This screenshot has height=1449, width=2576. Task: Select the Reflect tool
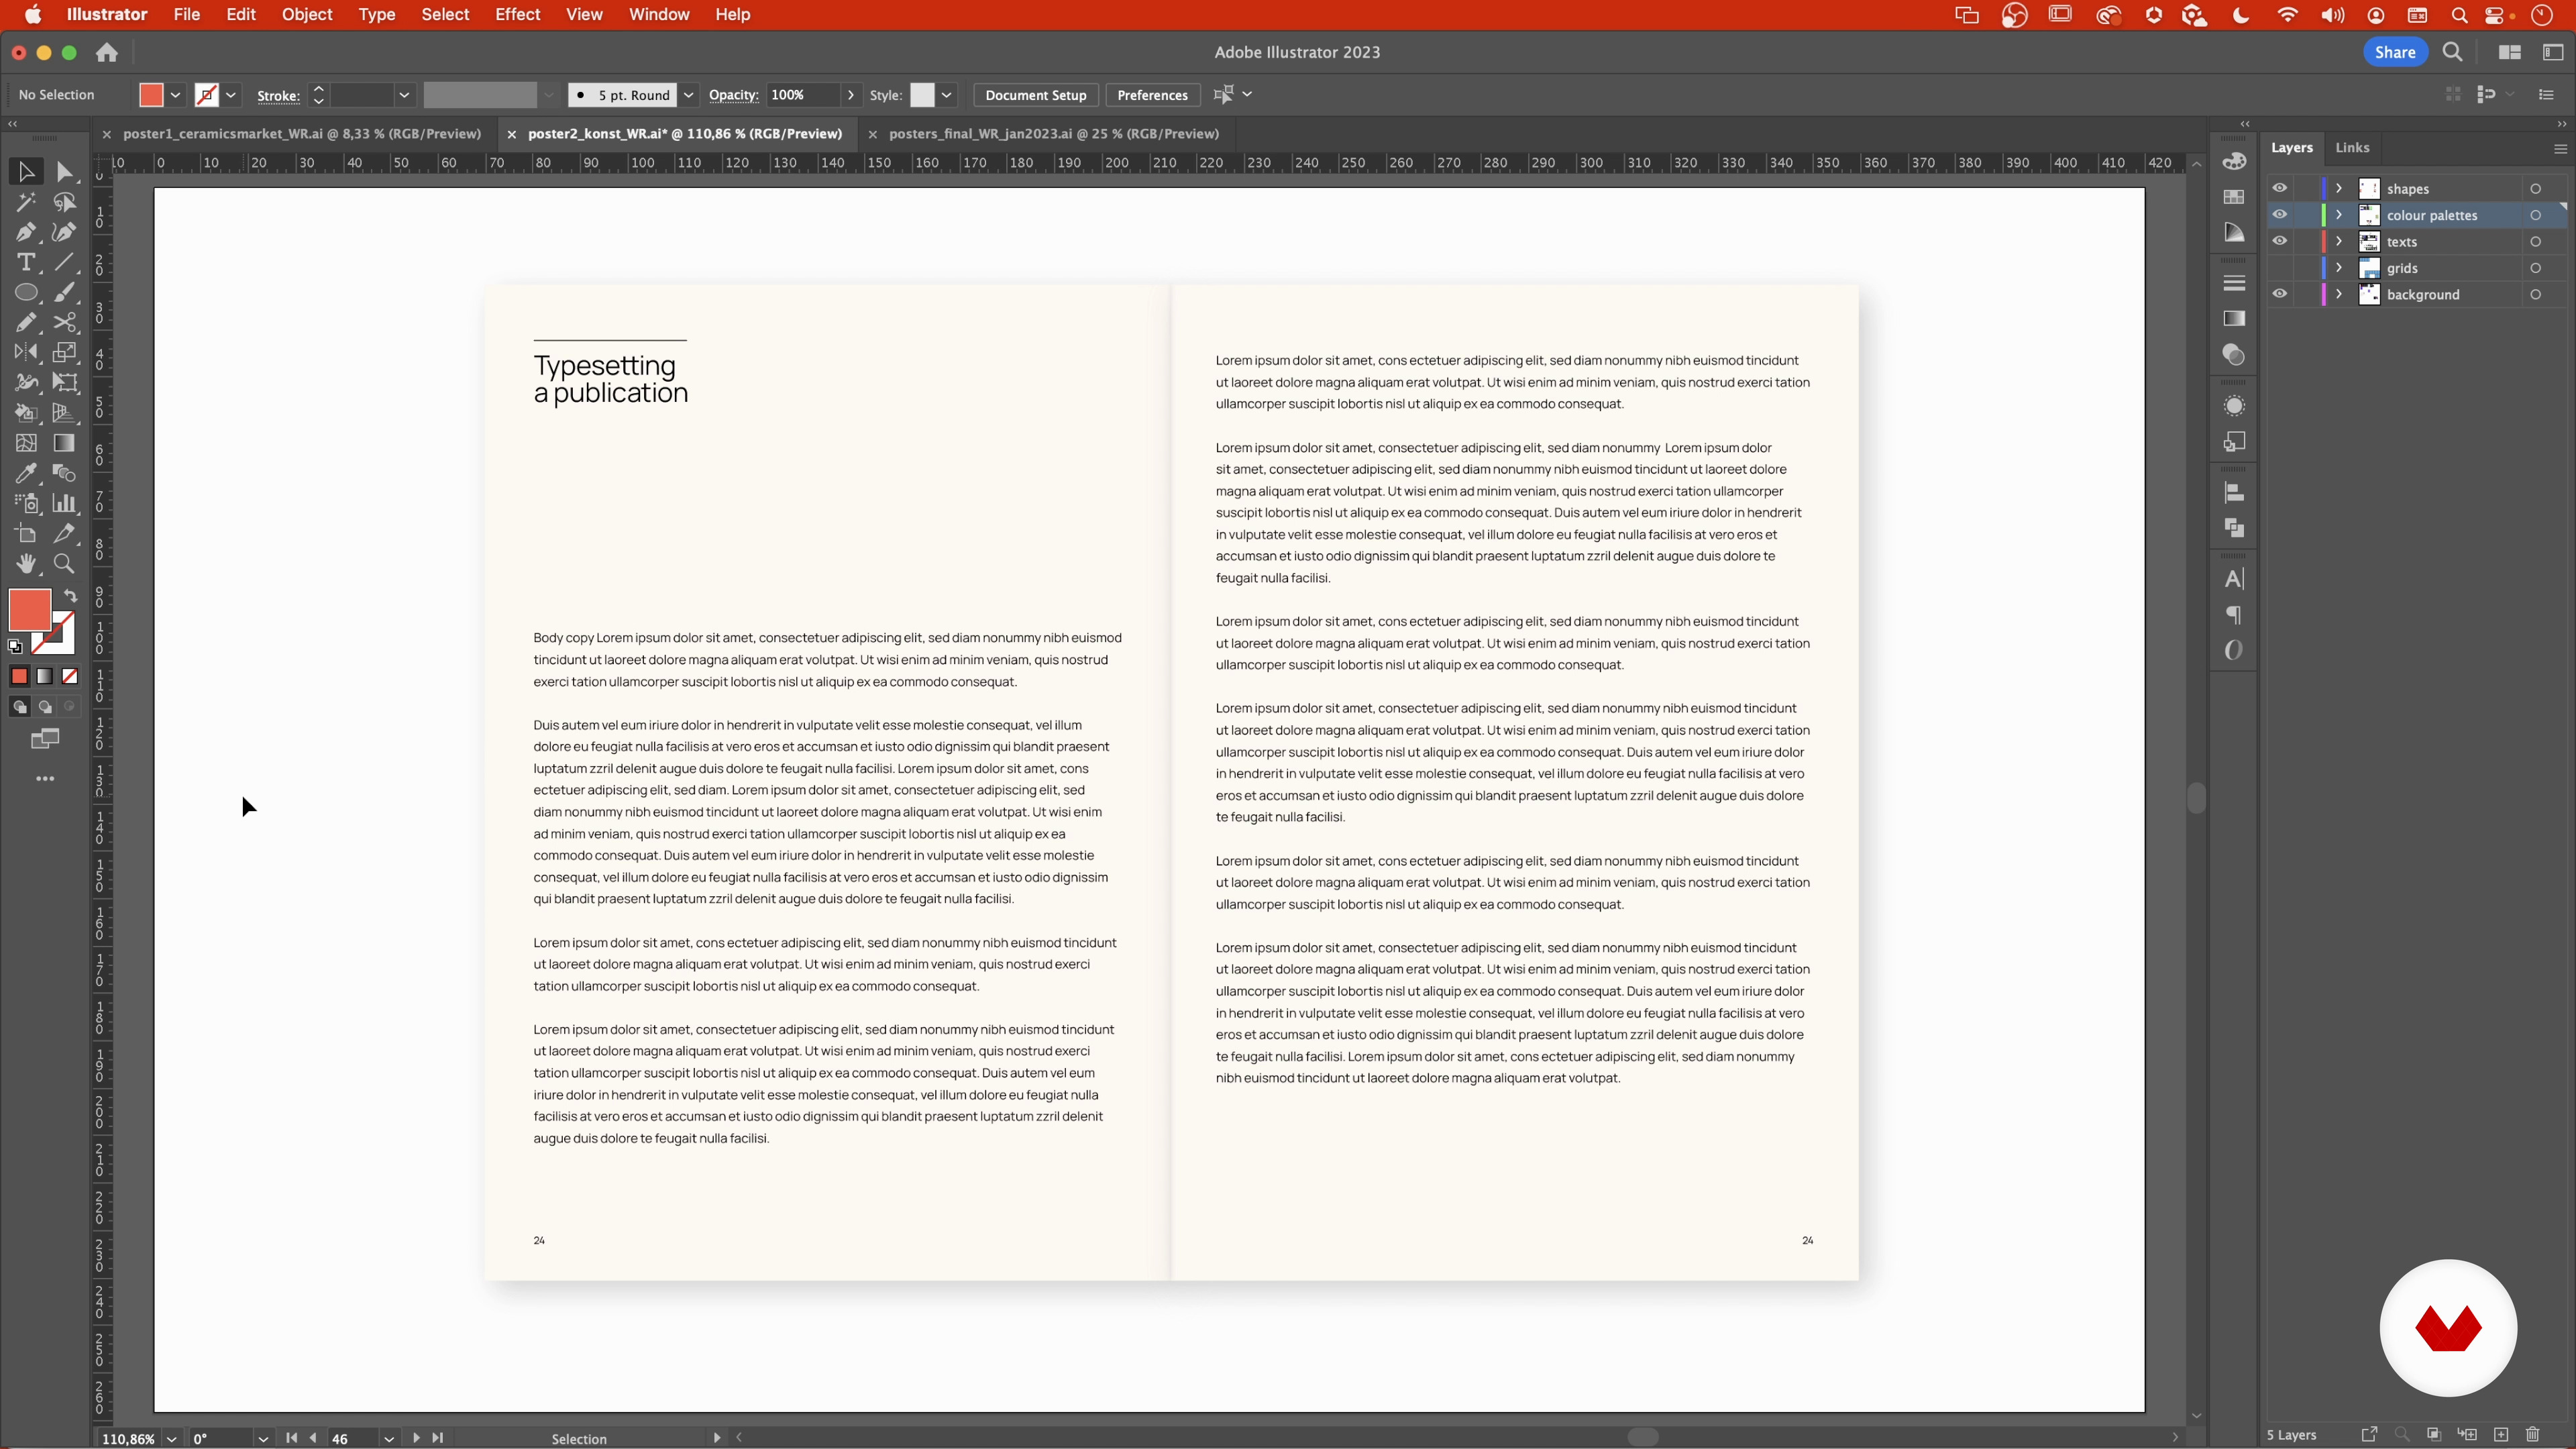(x=26, y=352)
